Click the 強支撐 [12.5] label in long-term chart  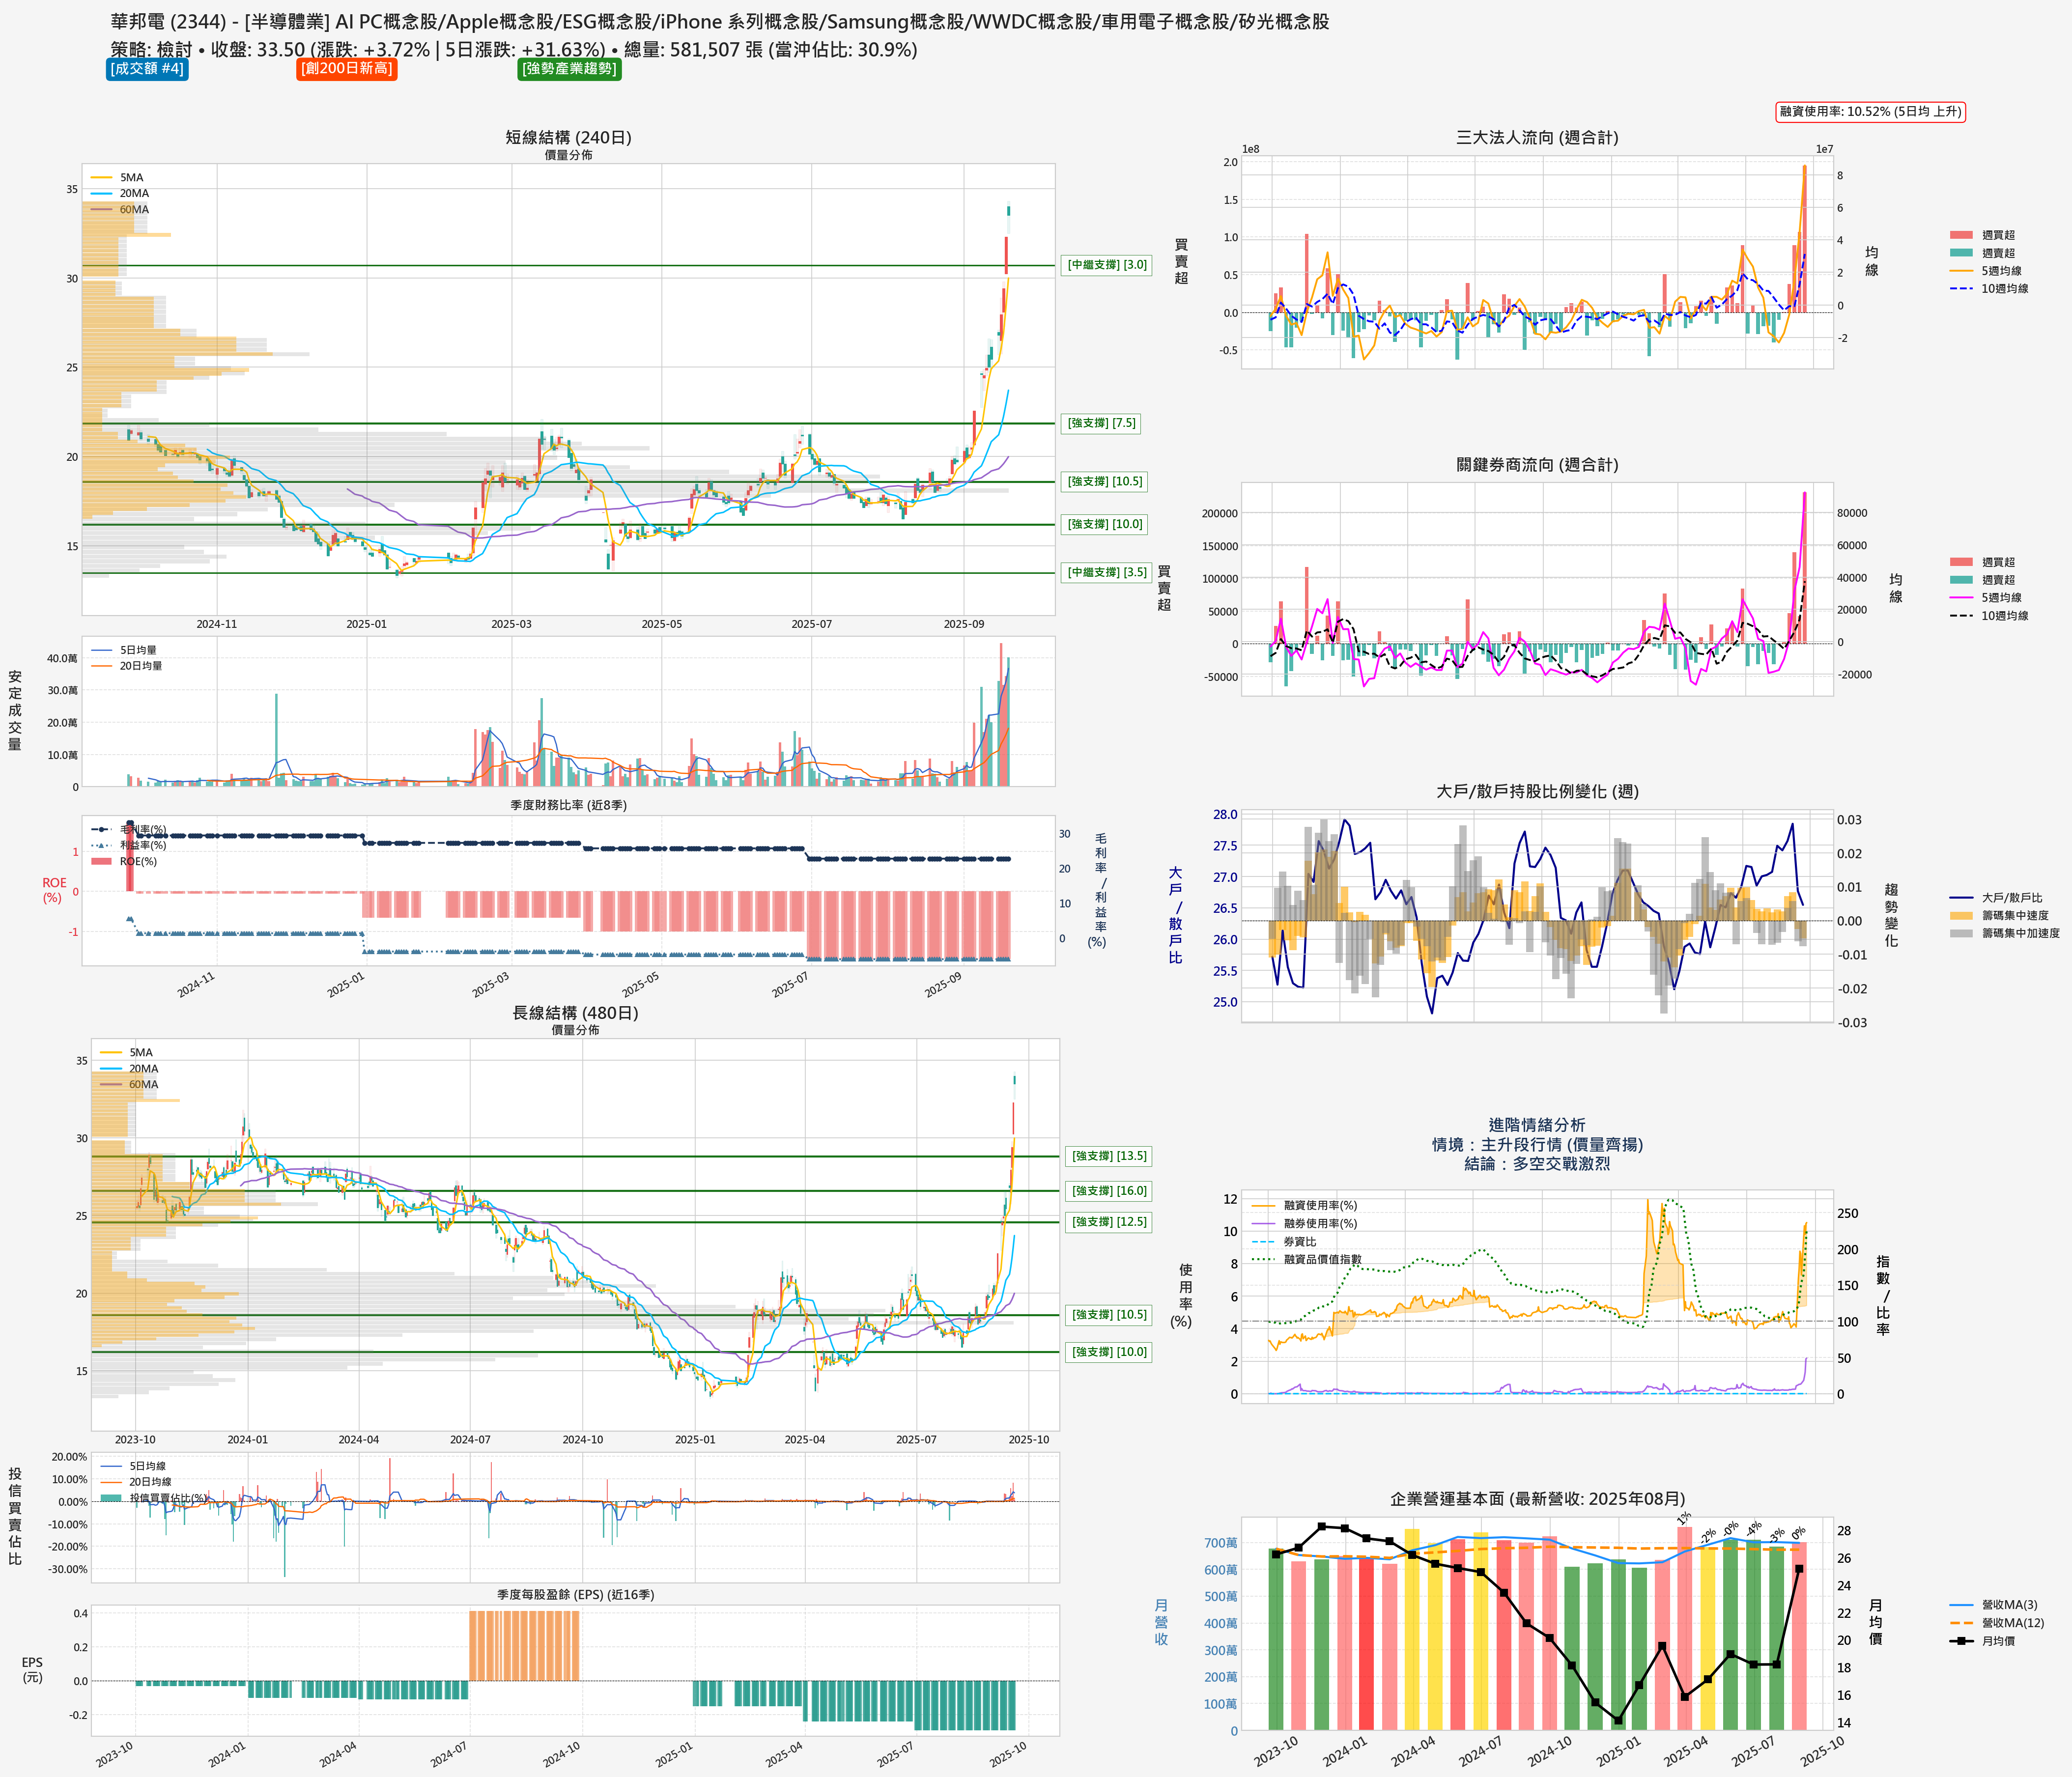[1109, 1222]
